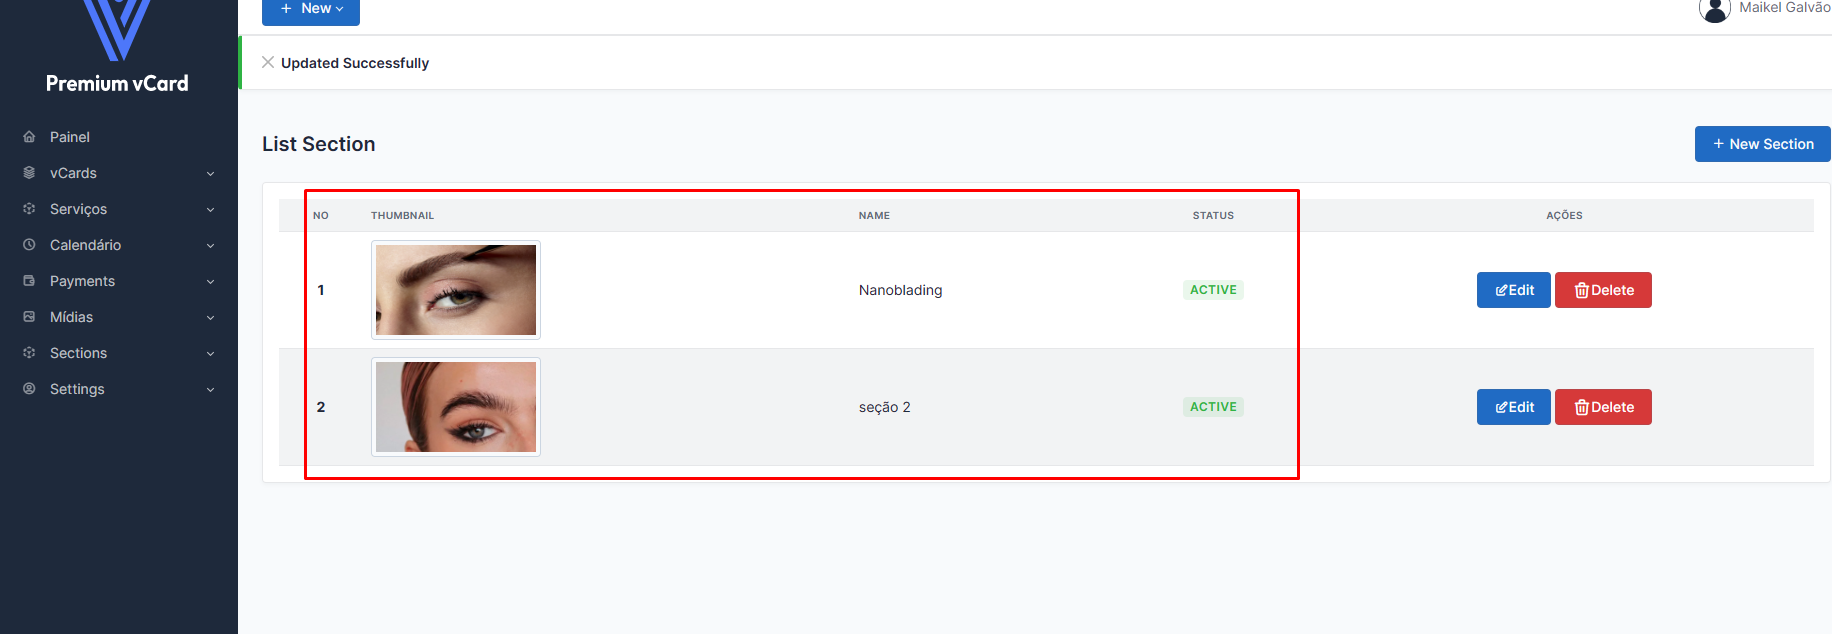Dismiss the Updated Successfully alert
This screenshot has height=634, width=1832.
pyautogui.click(x=268, y=62)
